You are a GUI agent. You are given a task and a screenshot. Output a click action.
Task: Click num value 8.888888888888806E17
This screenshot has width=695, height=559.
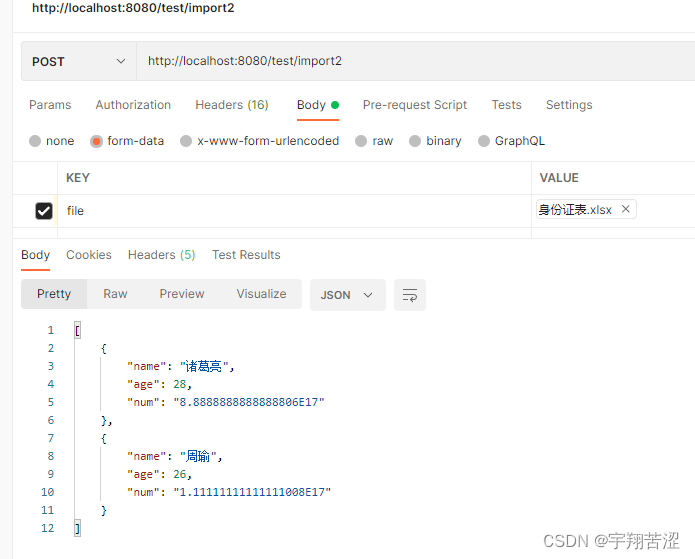(x=249, y=403)
